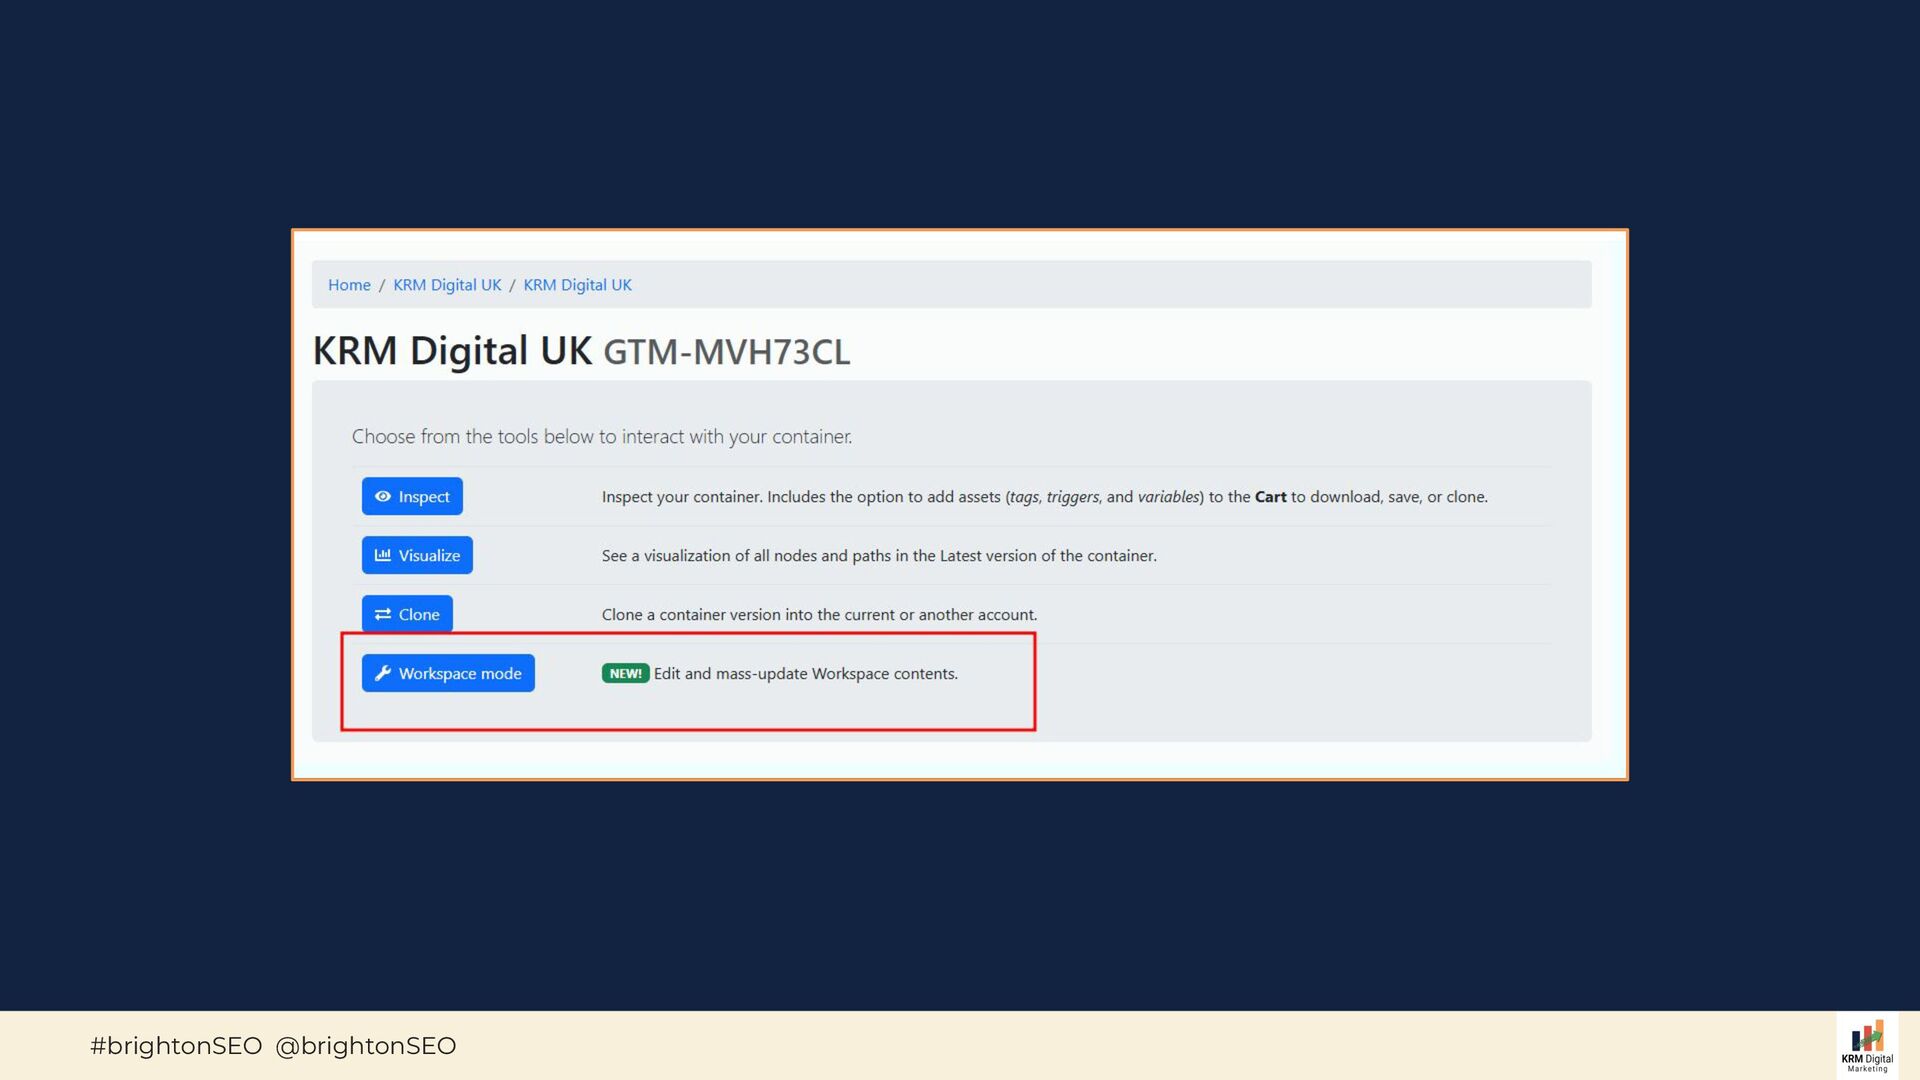Click the bar chart icon on Visualize
The image size is (1920, 1080).
[x=382, y=555]
